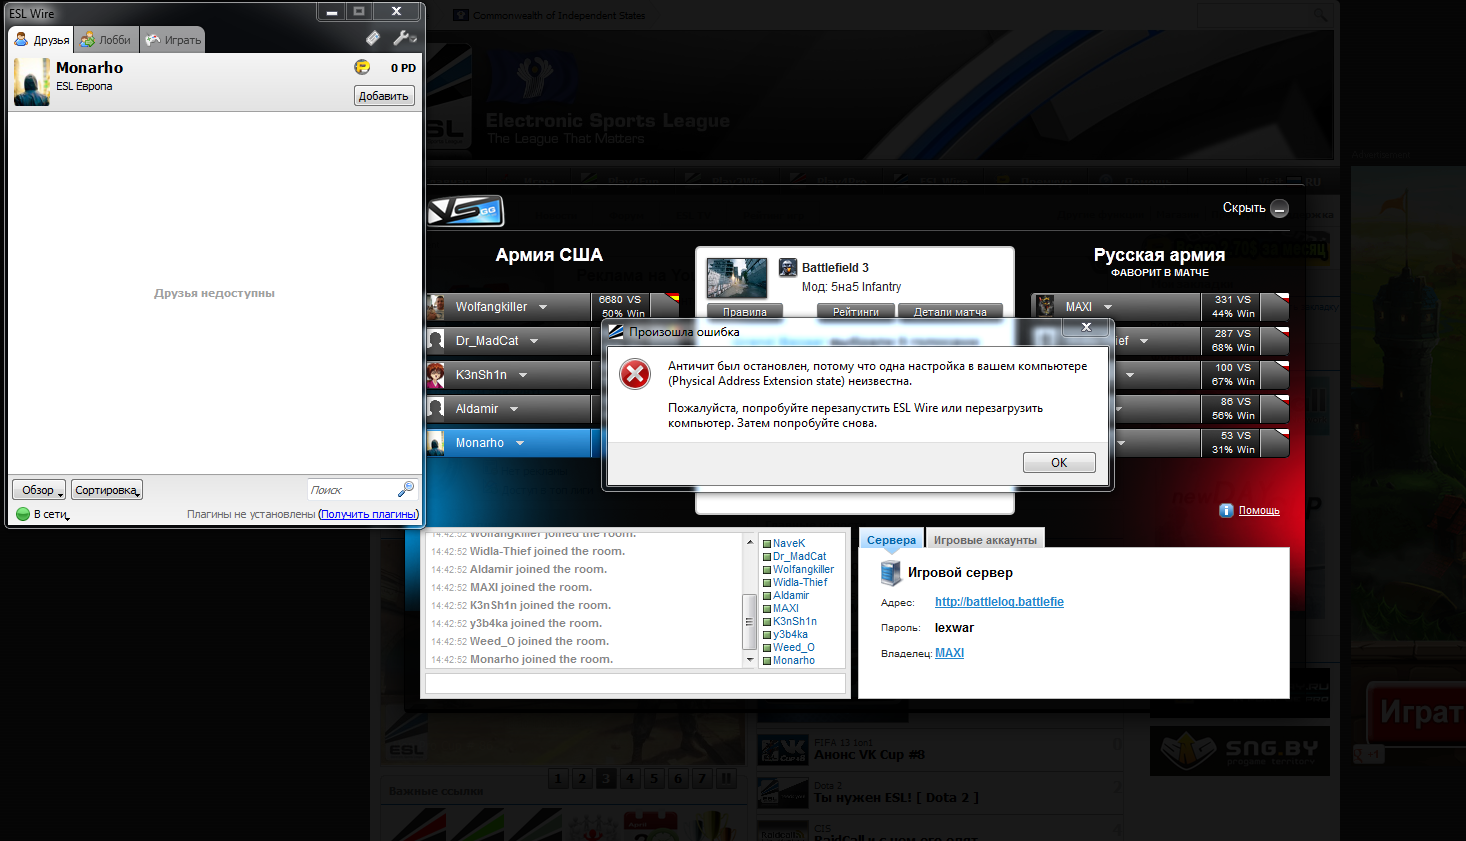
Task: Open owner MAXI profile link
Action: [949, 653]
